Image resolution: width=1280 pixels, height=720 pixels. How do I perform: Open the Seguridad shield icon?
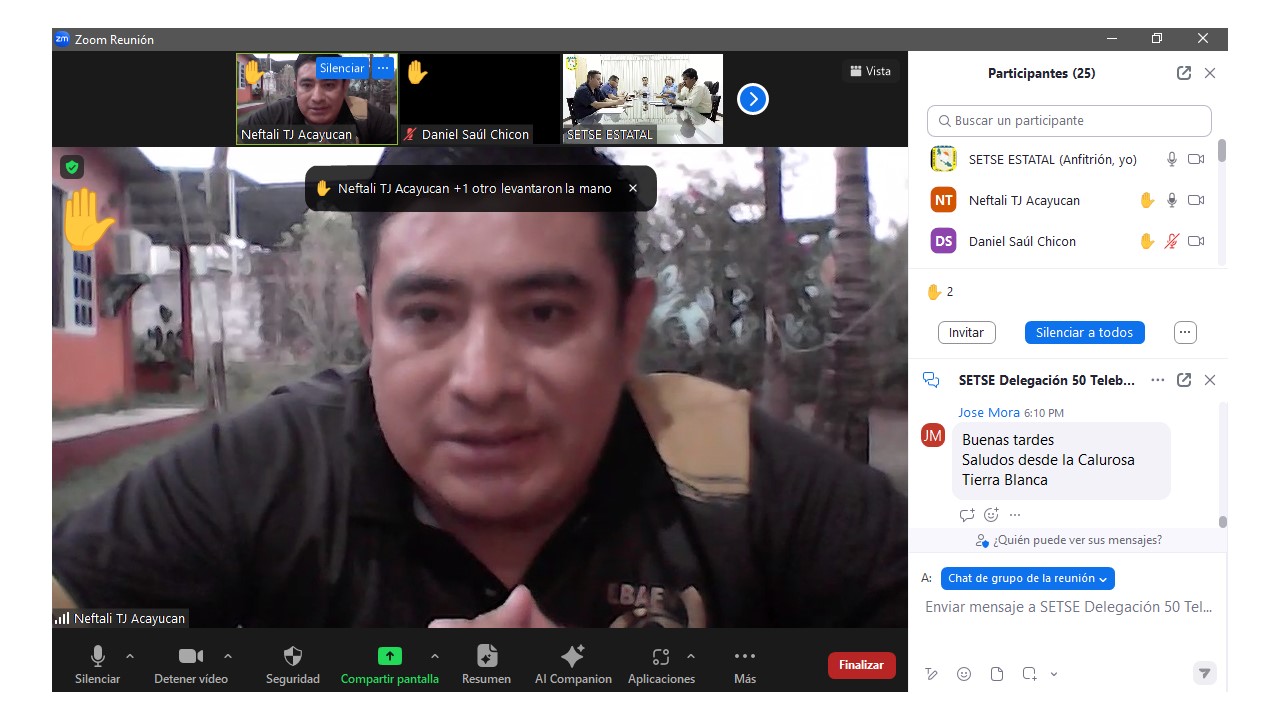[x=292, y=657]
